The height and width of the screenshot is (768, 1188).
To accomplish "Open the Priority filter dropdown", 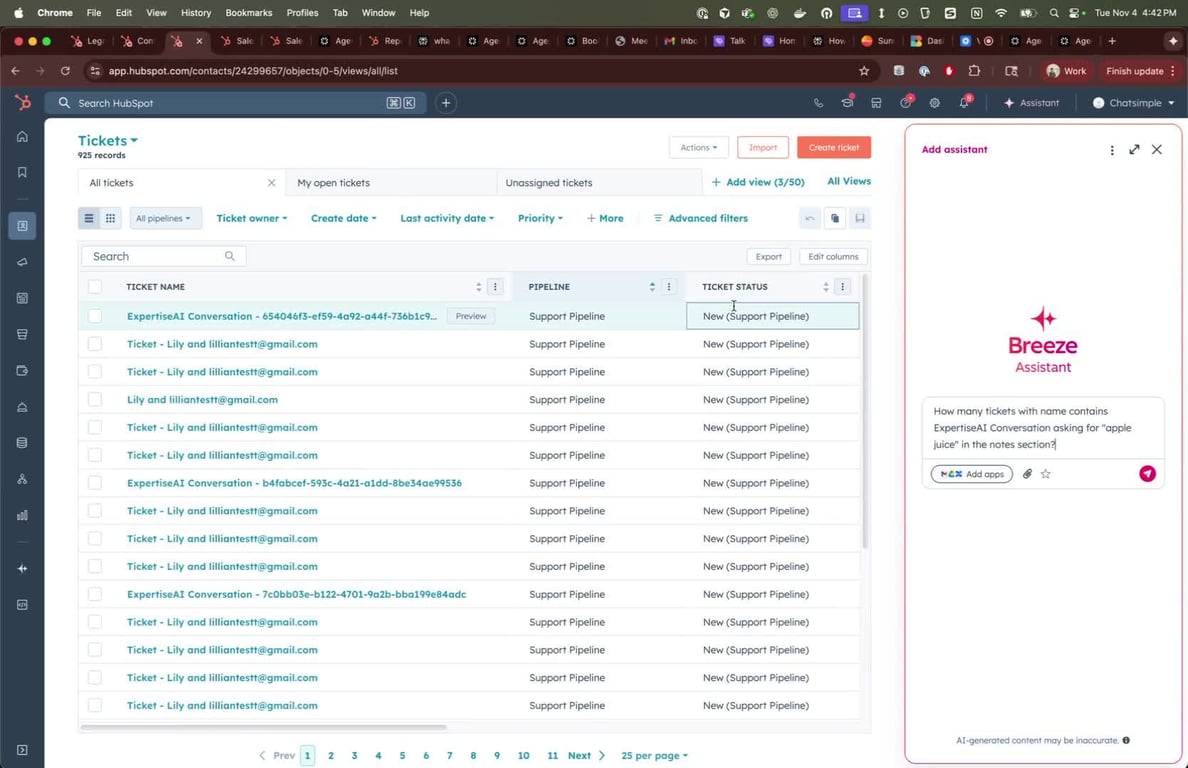I will pyautogui.click(x=540, y=218).
